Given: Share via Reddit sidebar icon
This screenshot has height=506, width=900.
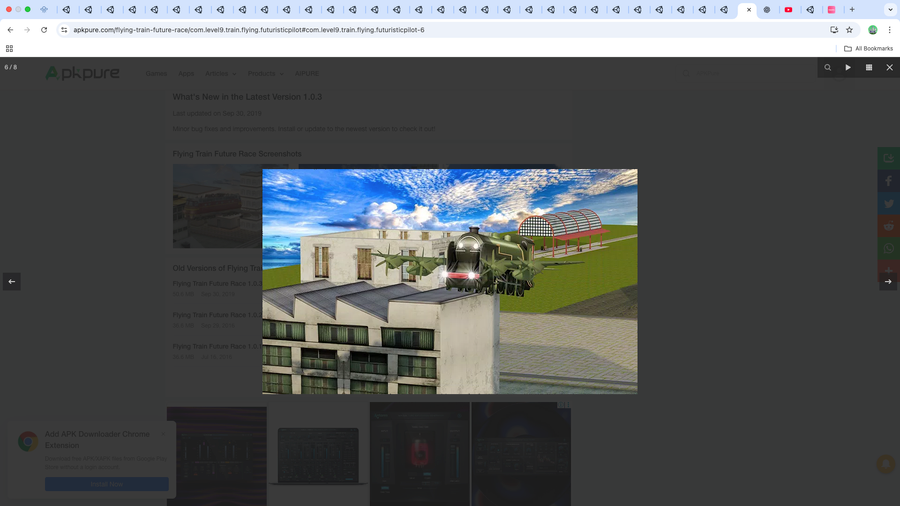Looking at the screenshot, I should click(x=889, y=225).
